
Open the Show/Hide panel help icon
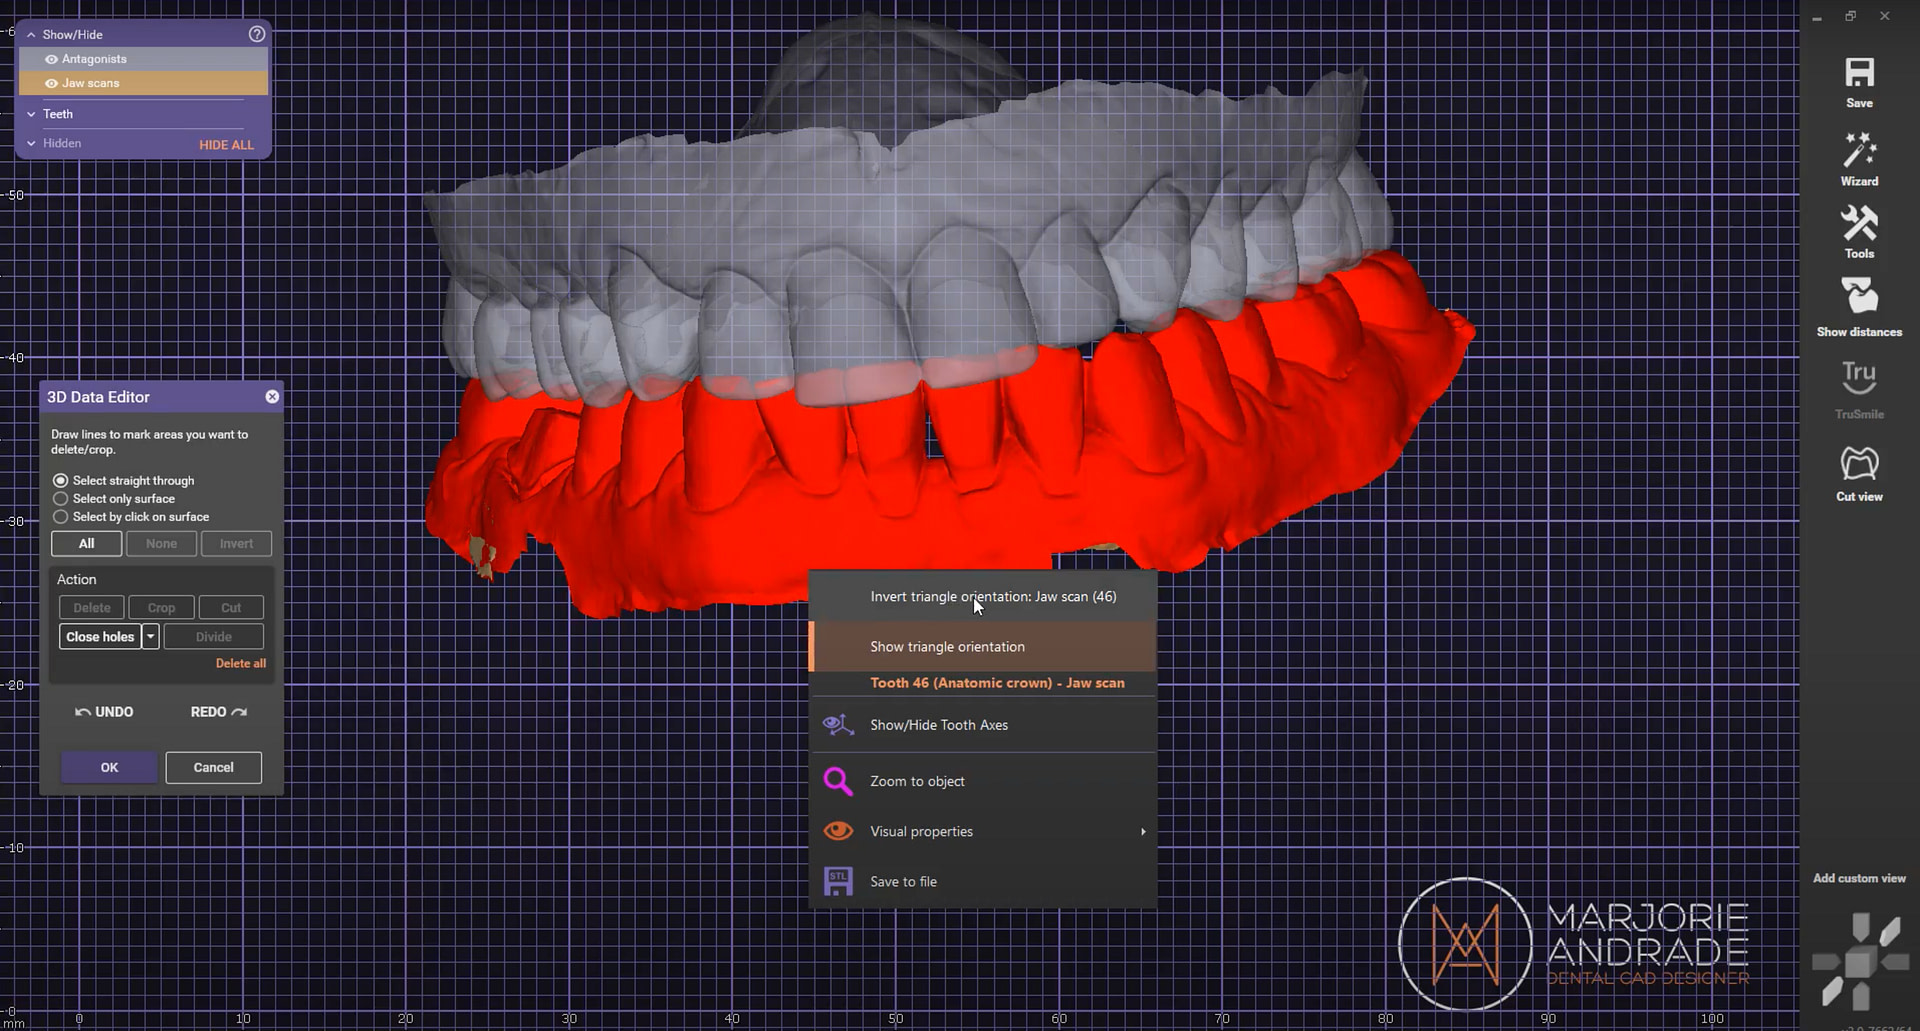(x=256, y=34)
